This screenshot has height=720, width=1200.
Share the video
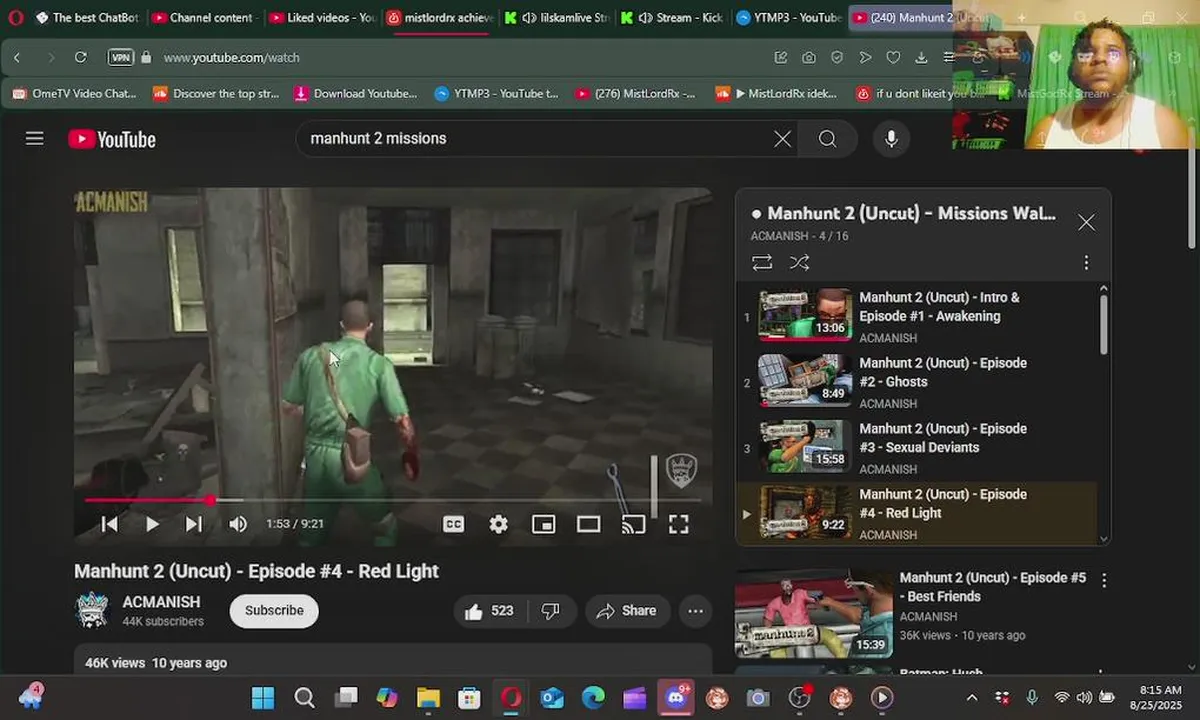coord(626,611)
